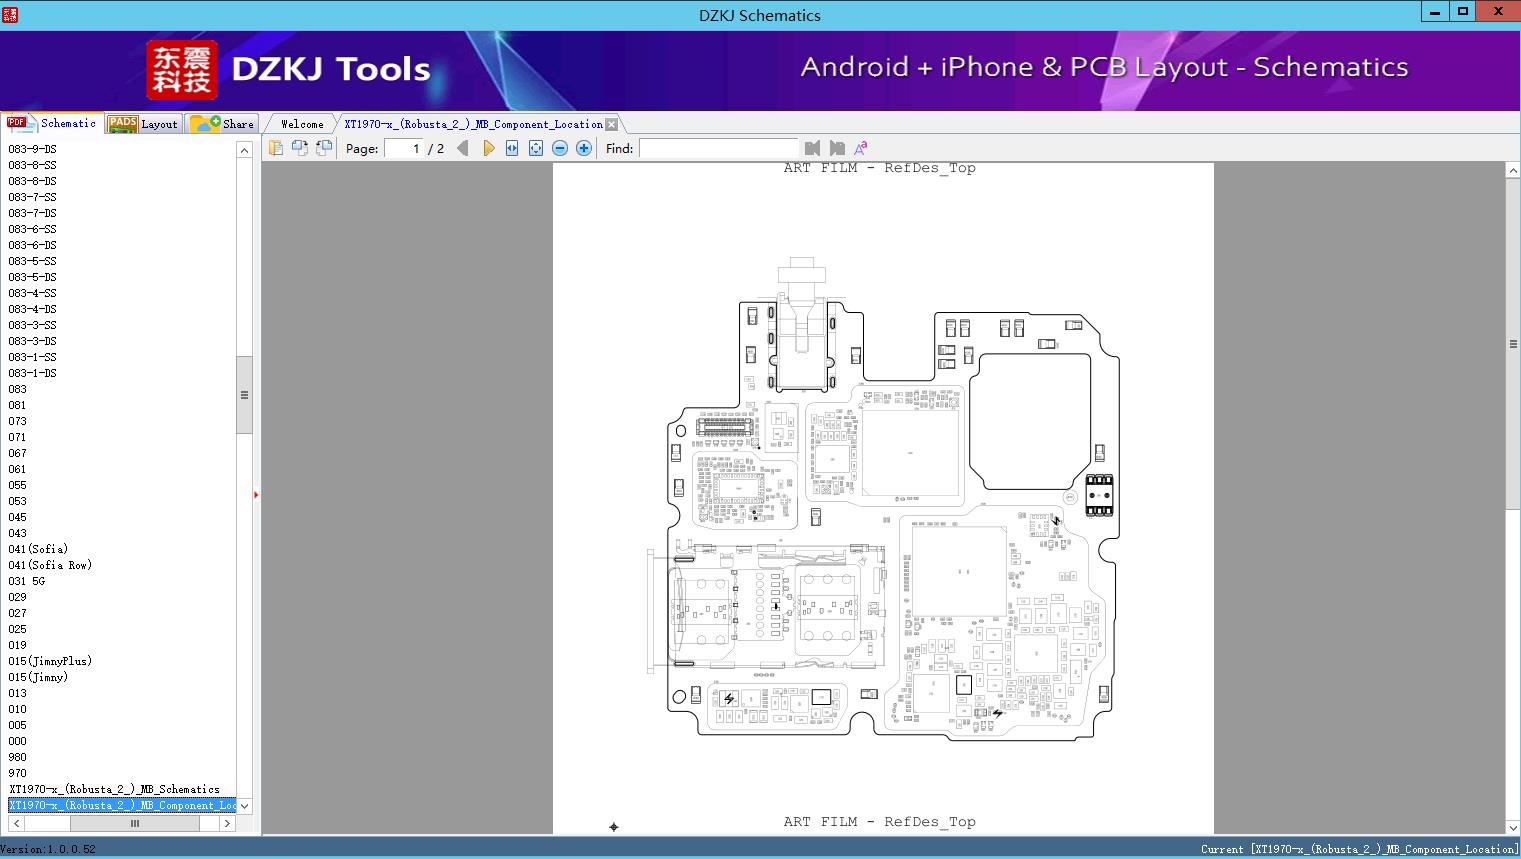The height and width of the screenshot is (859, 1521).
Task: Select model 013 in the list
Action: 17,693
